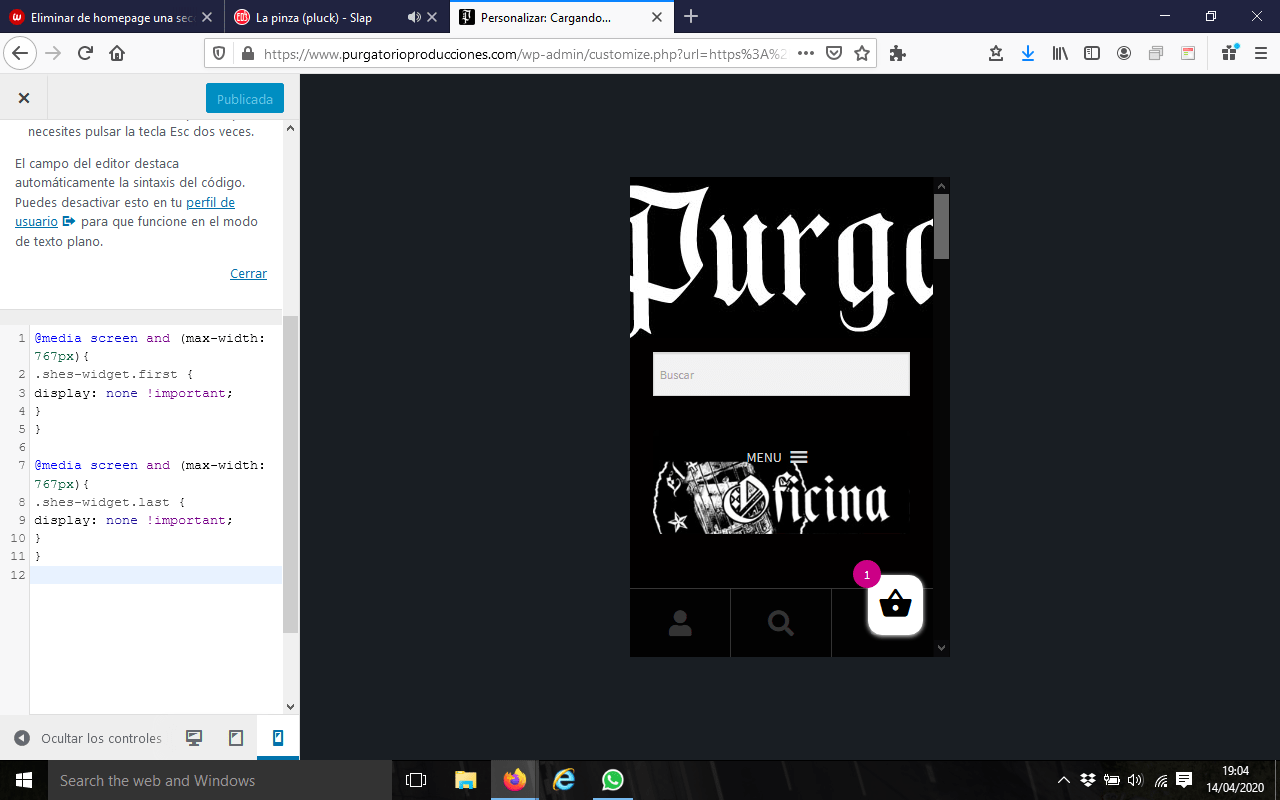Click the account user icon in preview footer
Image resolution: width=1280 pixels, height=800 pixels.
680,623
